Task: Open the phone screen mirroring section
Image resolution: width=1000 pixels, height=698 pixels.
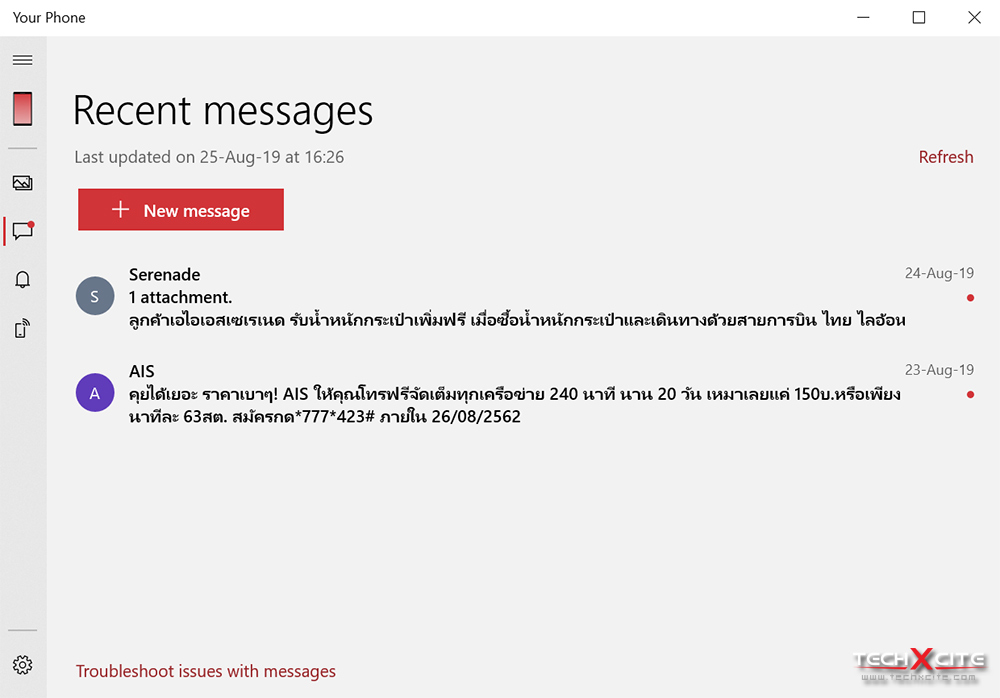Action: point(22,328)
